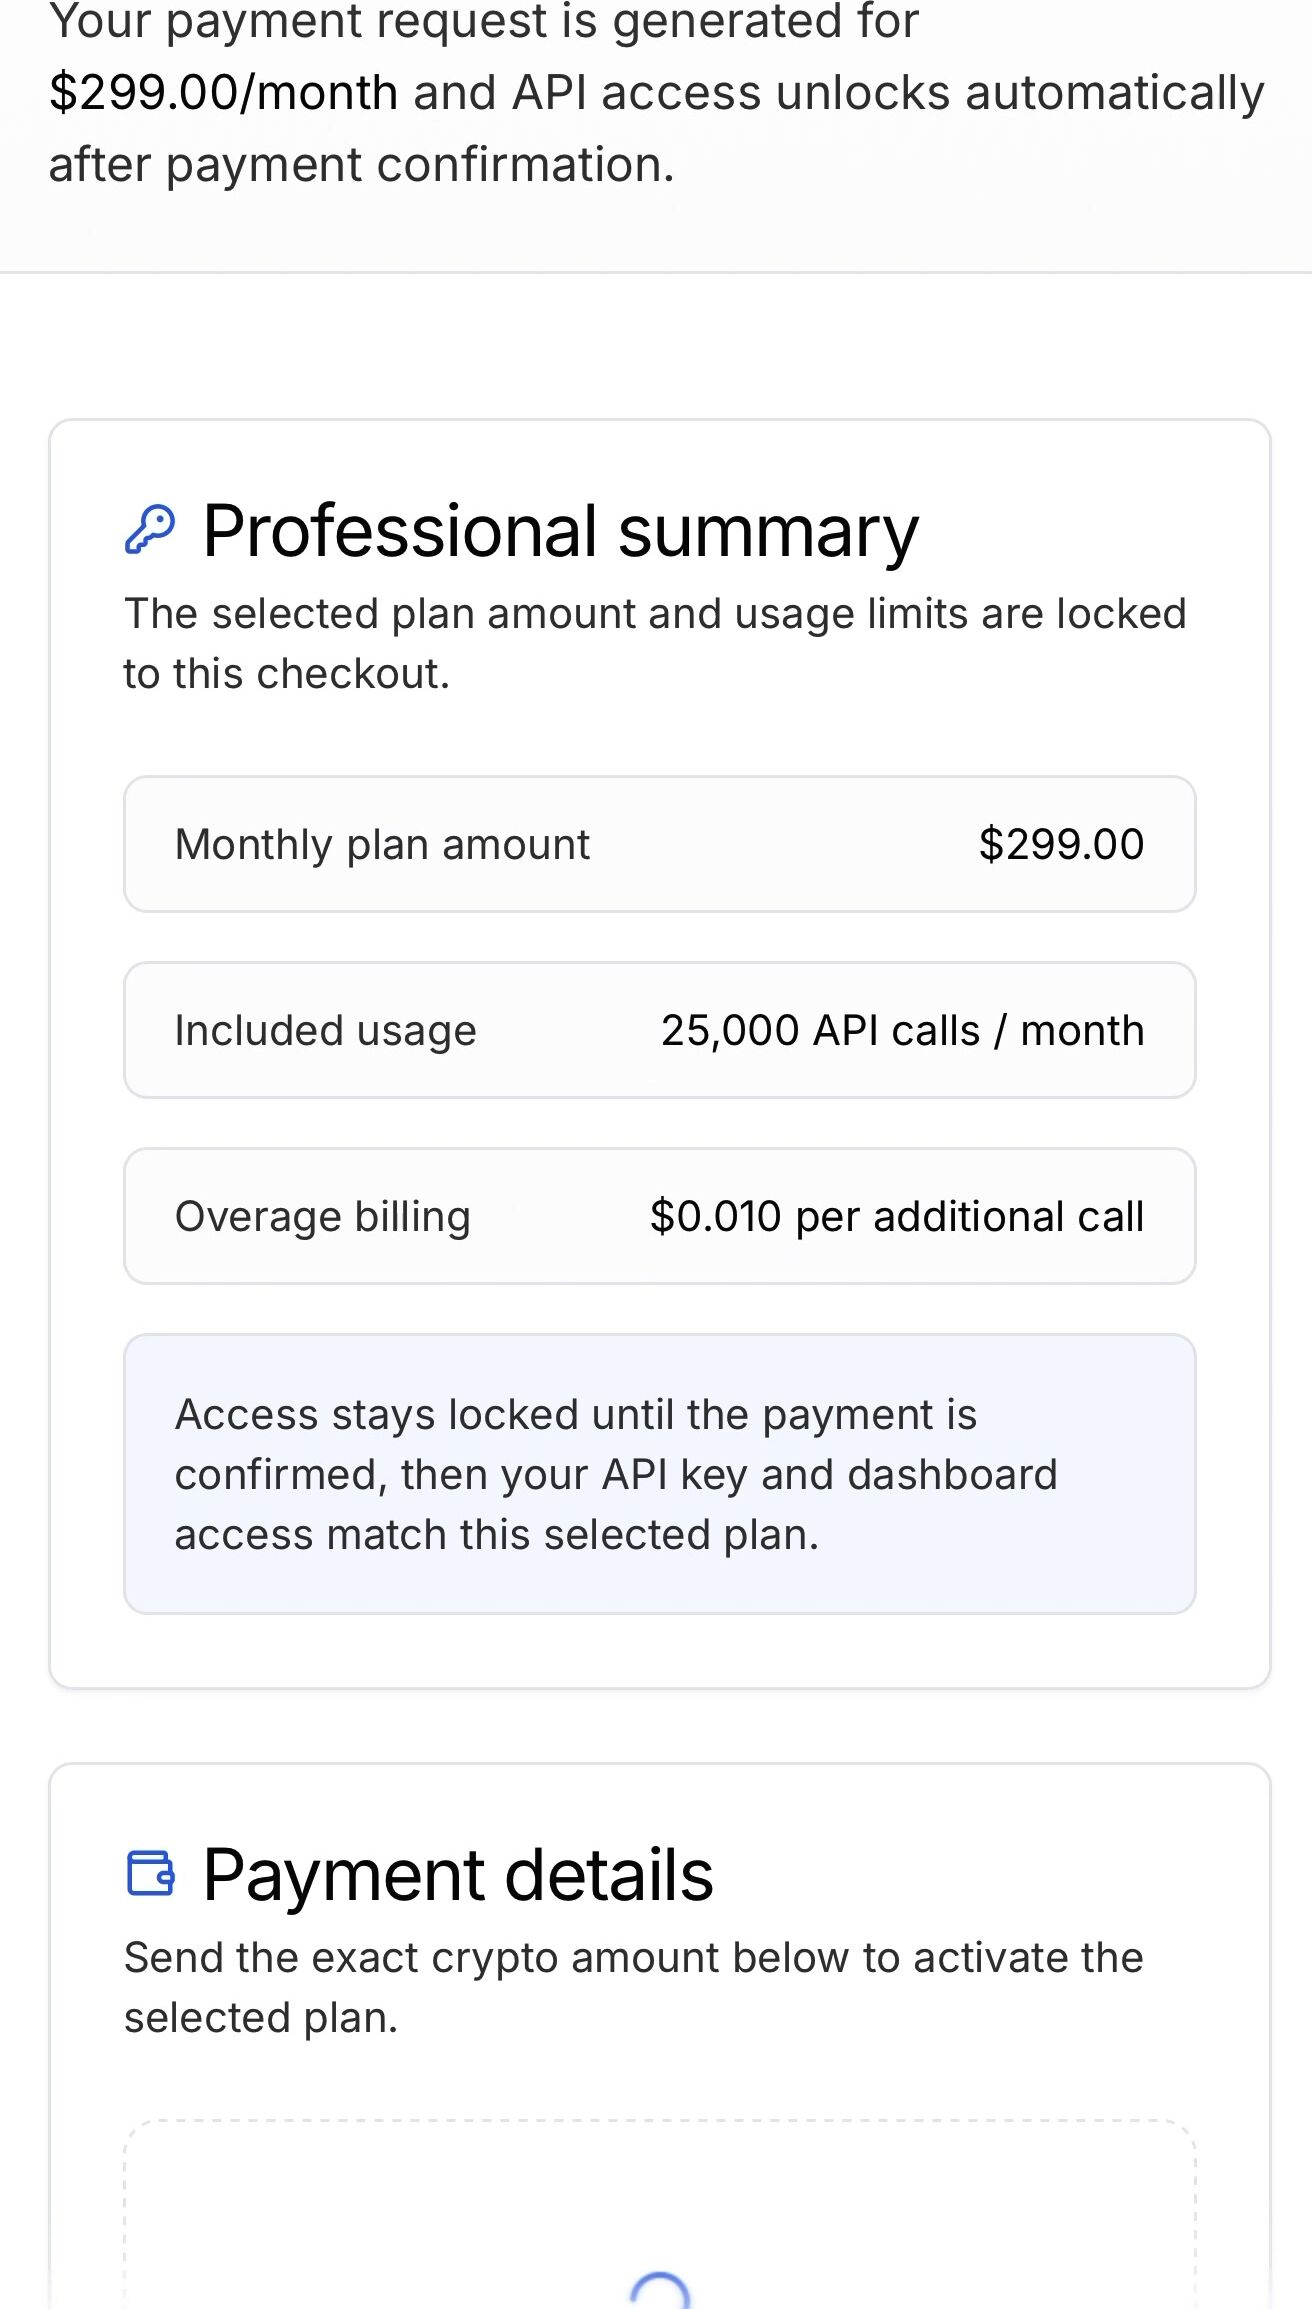The height and width of the screenshot is (2309, 1312).
Task: Click the $0.010 per additional call value
Action: tap(896, 1217)
